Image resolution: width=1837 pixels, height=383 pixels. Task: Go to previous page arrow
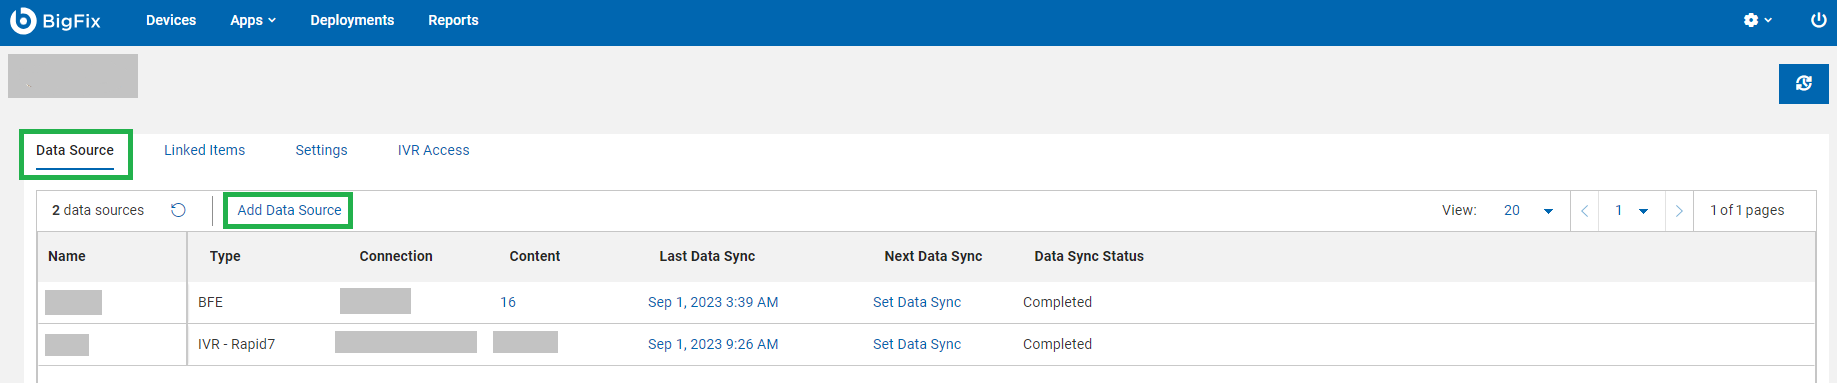point(1584,211)
